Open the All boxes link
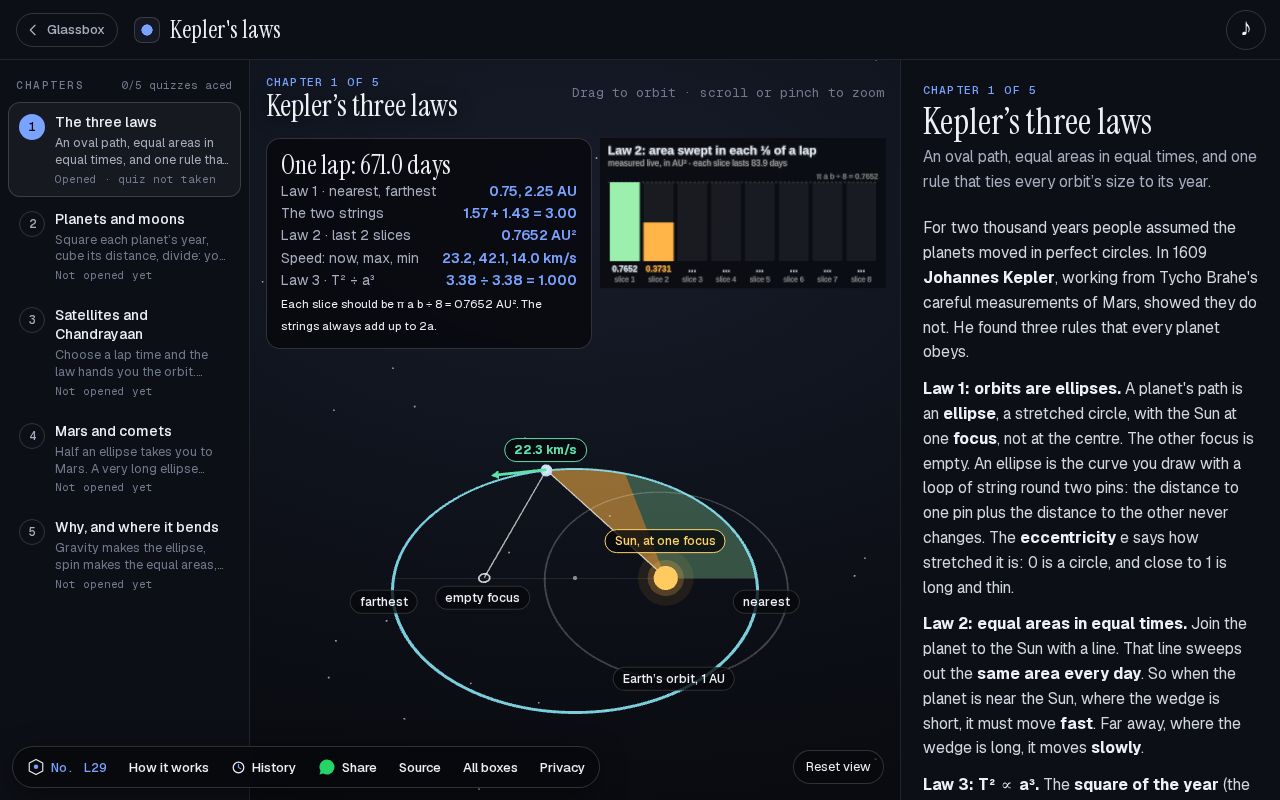 [x=490, y=767]
